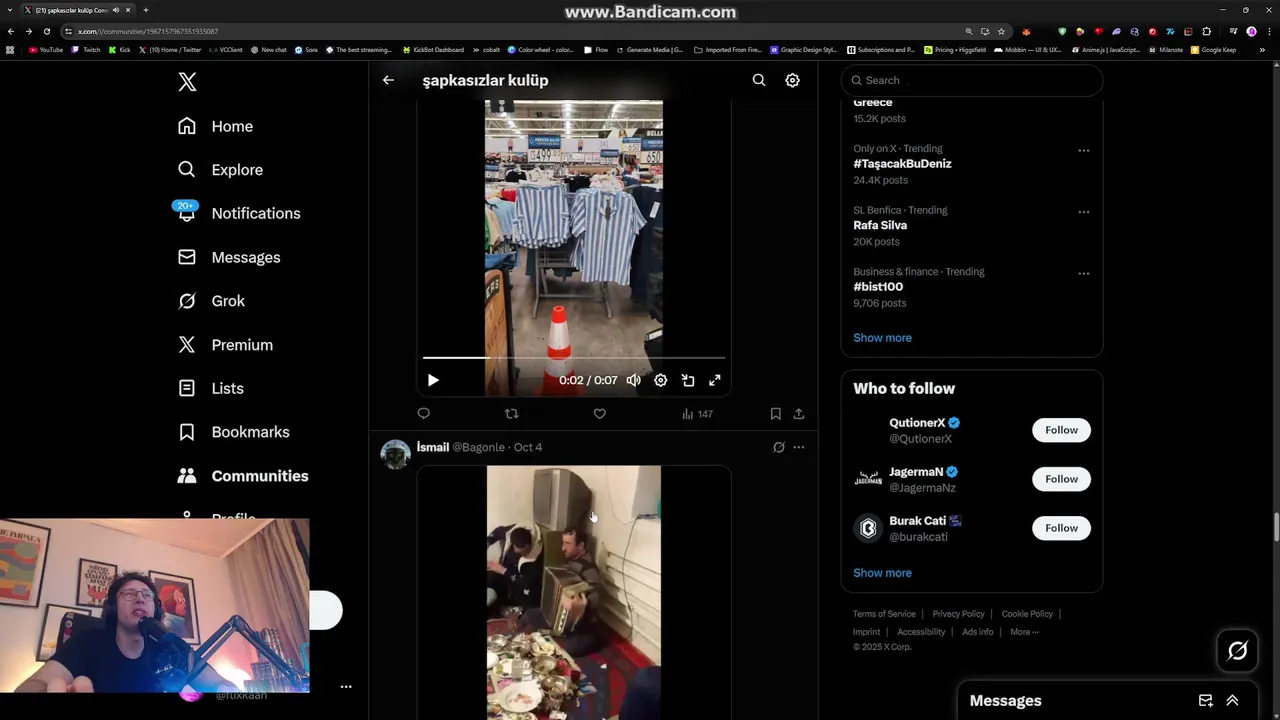The image size is (1280, 720).
Task: Click the X logo in the sidebar
Action: point(187,82)
